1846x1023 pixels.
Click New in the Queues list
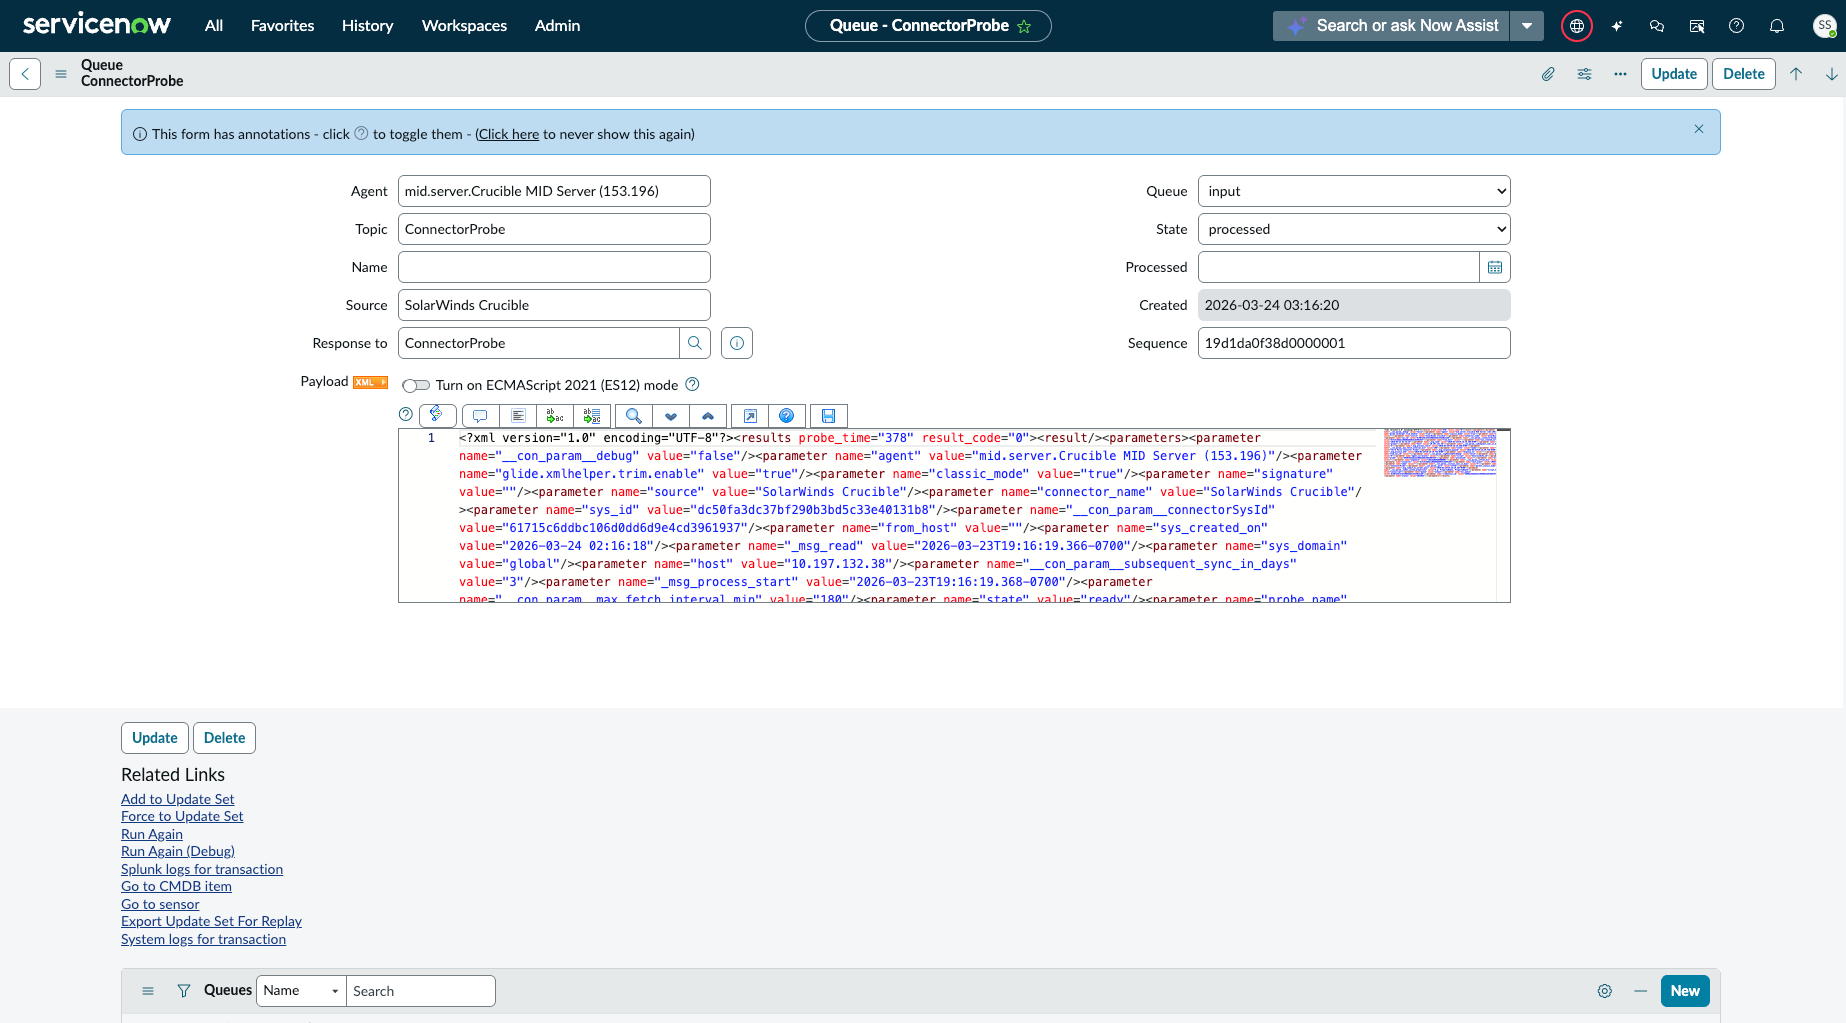tap(1685, 991)
